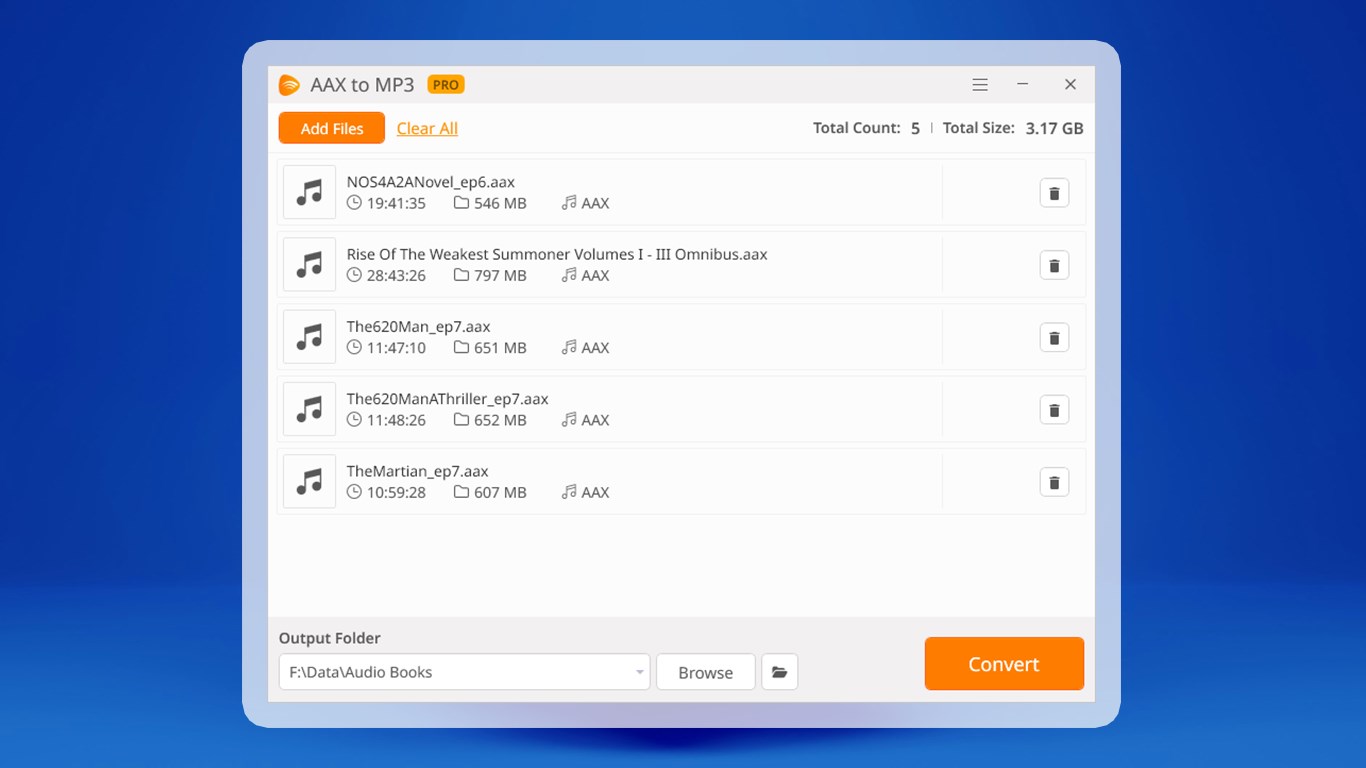Delete NOS4A2ANovel_ep6.aax with its trash icon
This screenshot has height=768, width=1366.
tap(1054, 193)
